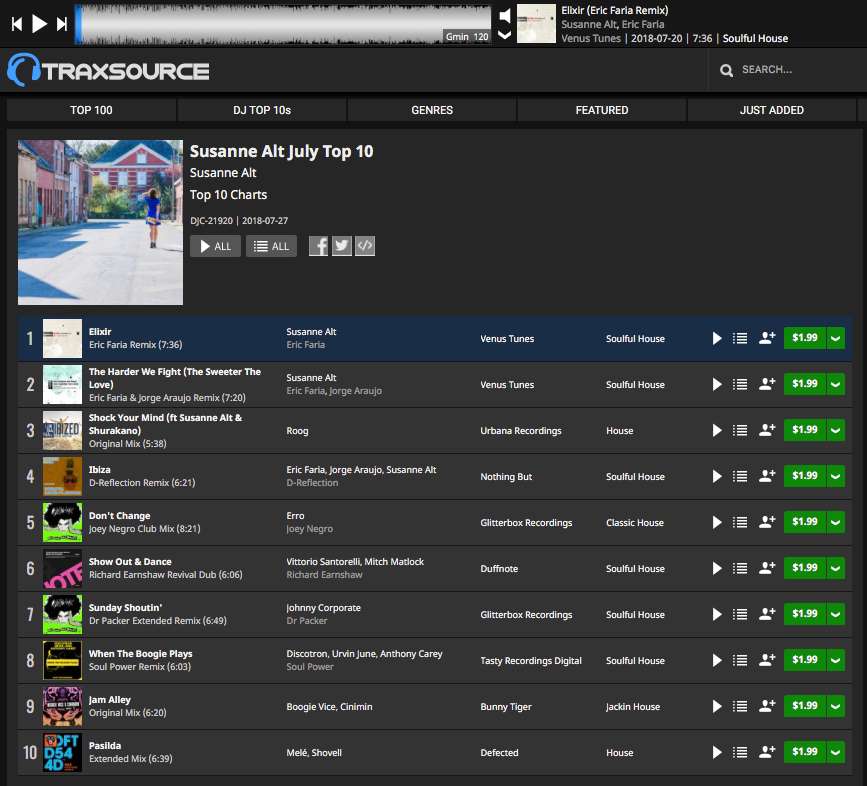Play Pasilda track
Viewport: 867px width, 786px height.
(717, 752)
